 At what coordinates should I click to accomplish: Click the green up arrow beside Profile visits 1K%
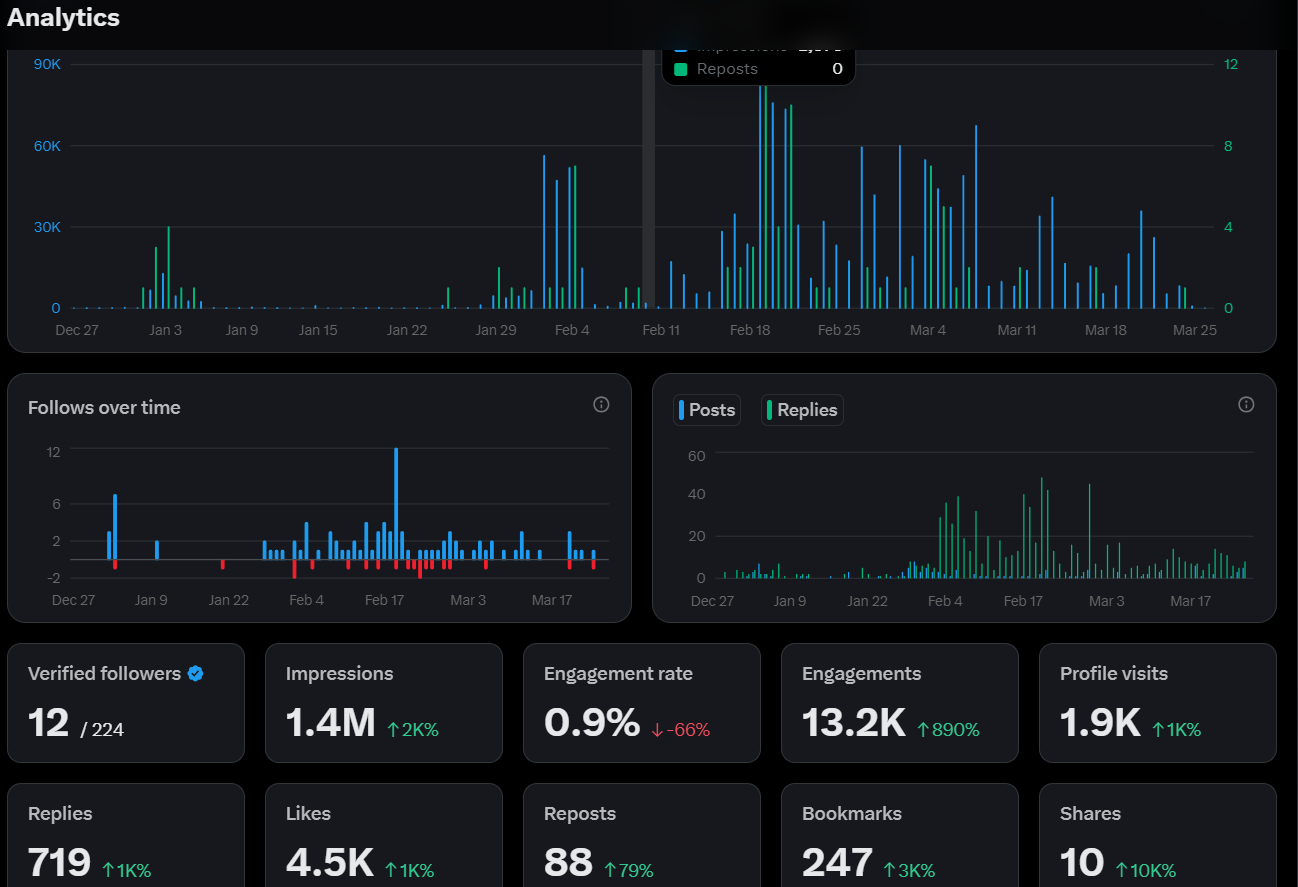coord(1158,730)
